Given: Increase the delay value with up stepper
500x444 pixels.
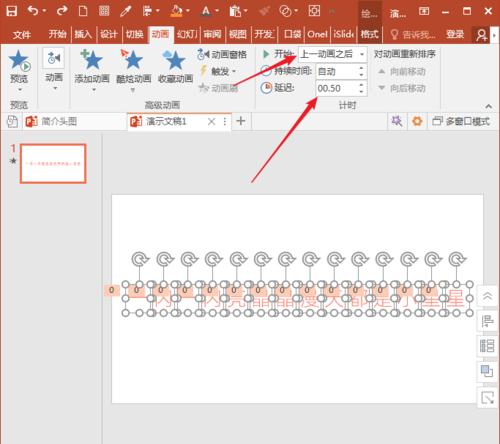Looking at the screenshot, I should 361,85.
